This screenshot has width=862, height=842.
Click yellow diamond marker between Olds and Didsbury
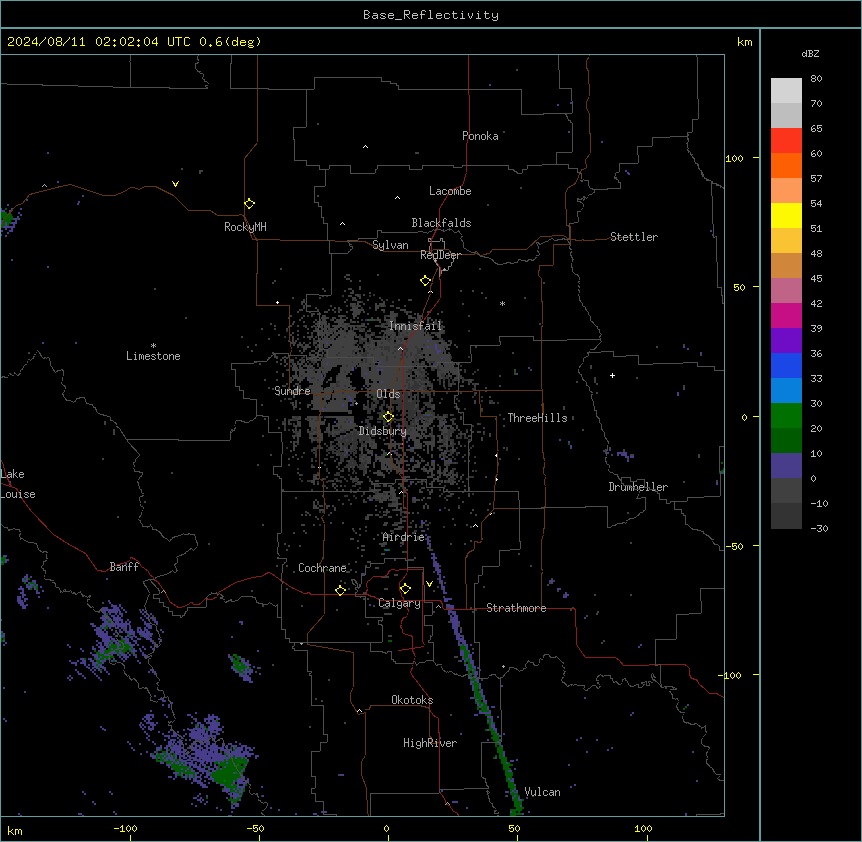coord(388,417)
